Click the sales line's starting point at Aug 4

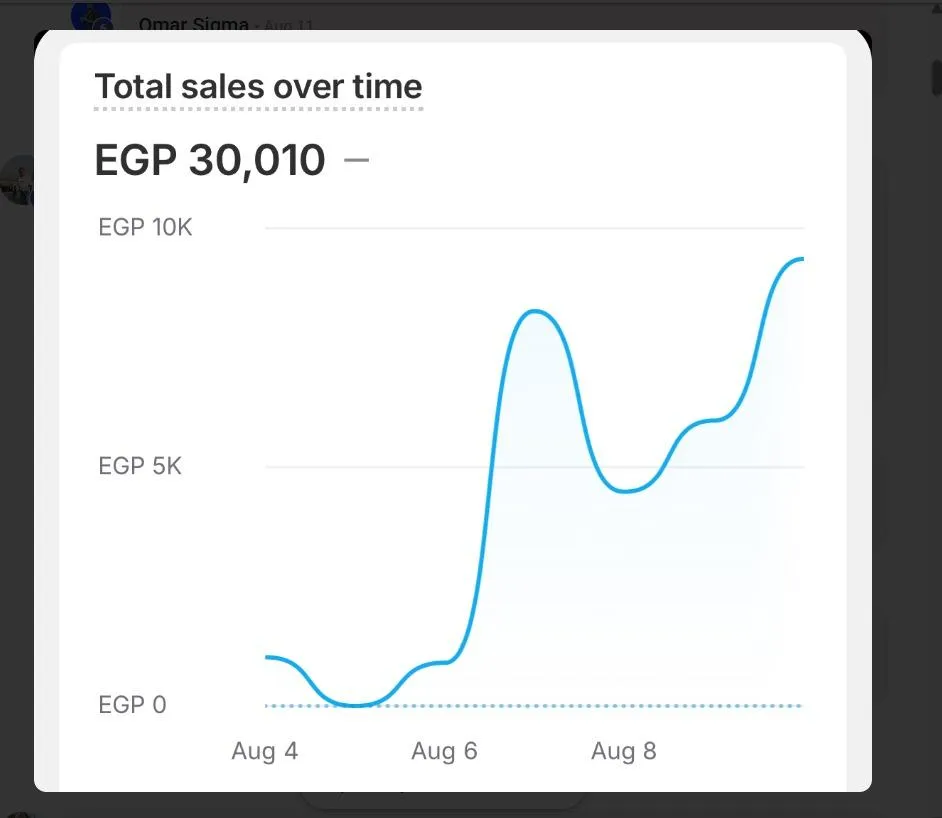click(268, 657)
